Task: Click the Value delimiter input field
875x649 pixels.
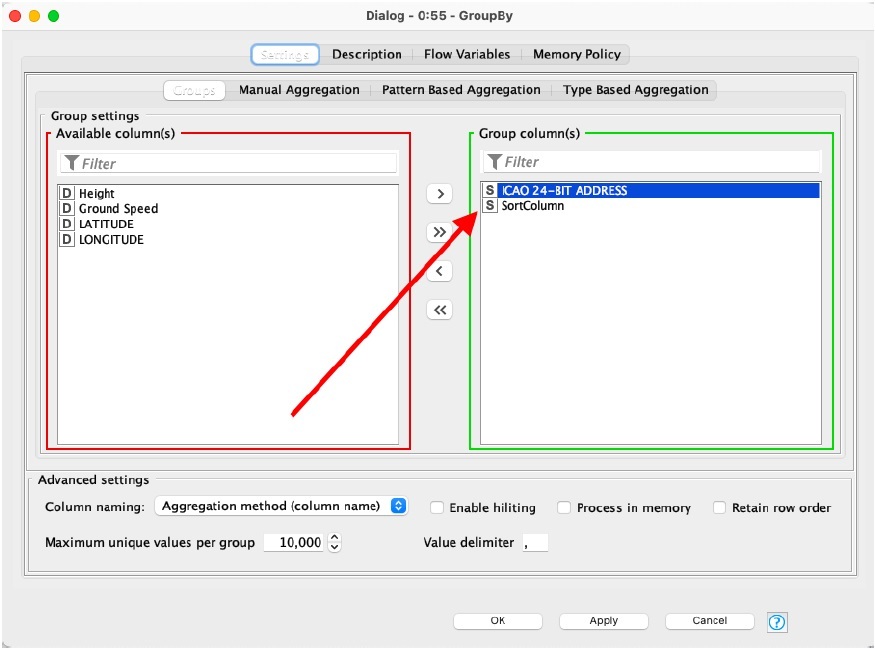Action: [x=535, y=542]
